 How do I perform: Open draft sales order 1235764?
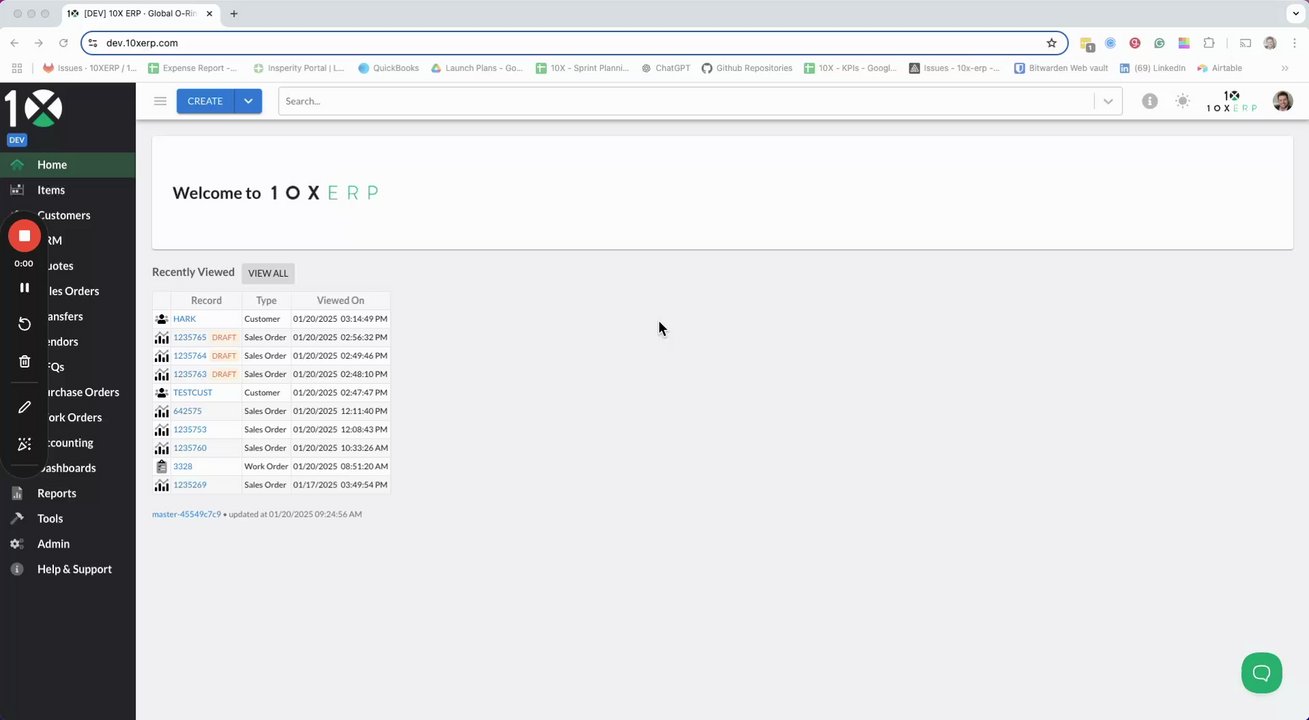point(190,356)
